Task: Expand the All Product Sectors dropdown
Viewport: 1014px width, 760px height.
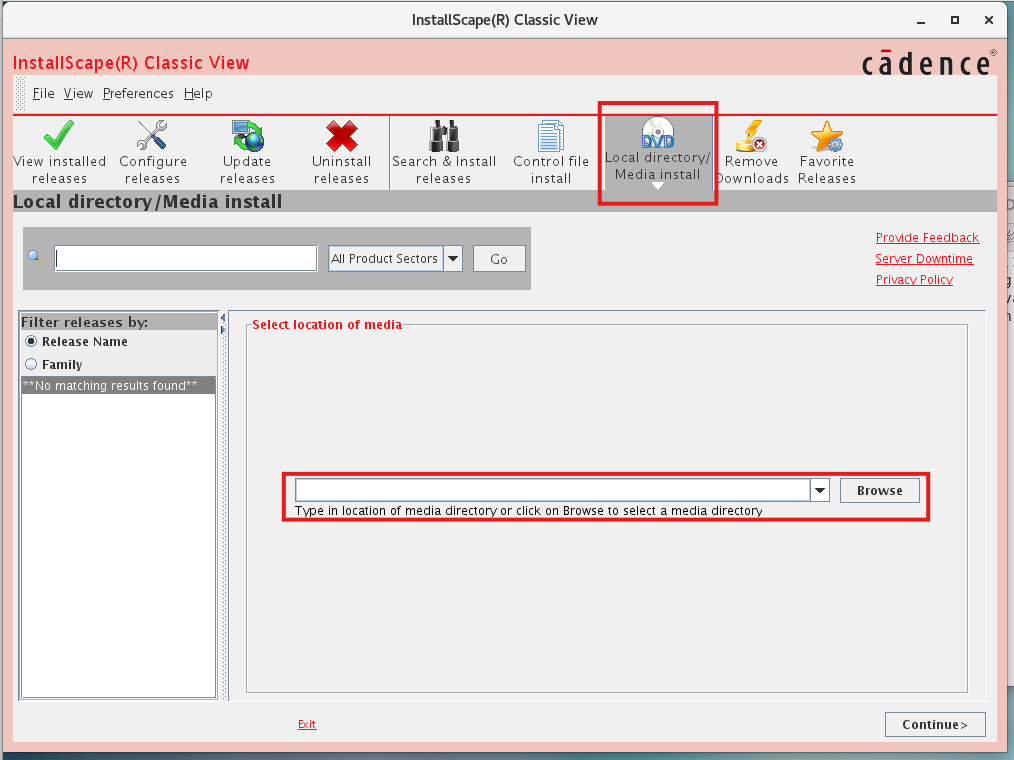Action: click(x=453, y=259)
